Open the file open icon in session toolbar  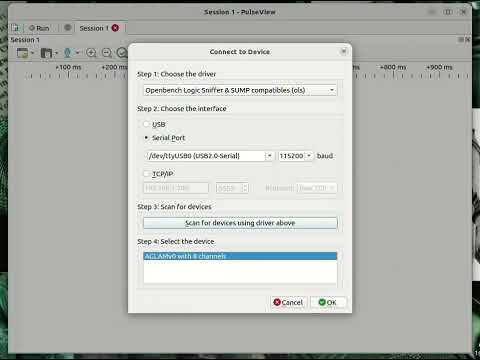click(x=22, y=53)
